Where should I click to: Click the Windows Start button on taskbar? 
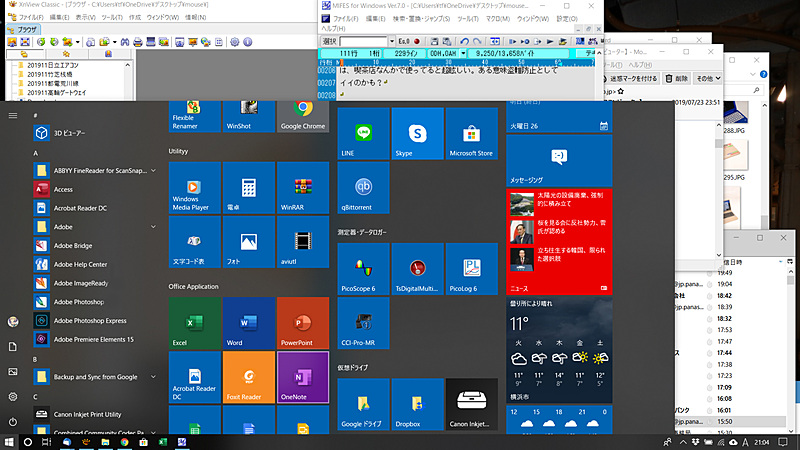9,442
